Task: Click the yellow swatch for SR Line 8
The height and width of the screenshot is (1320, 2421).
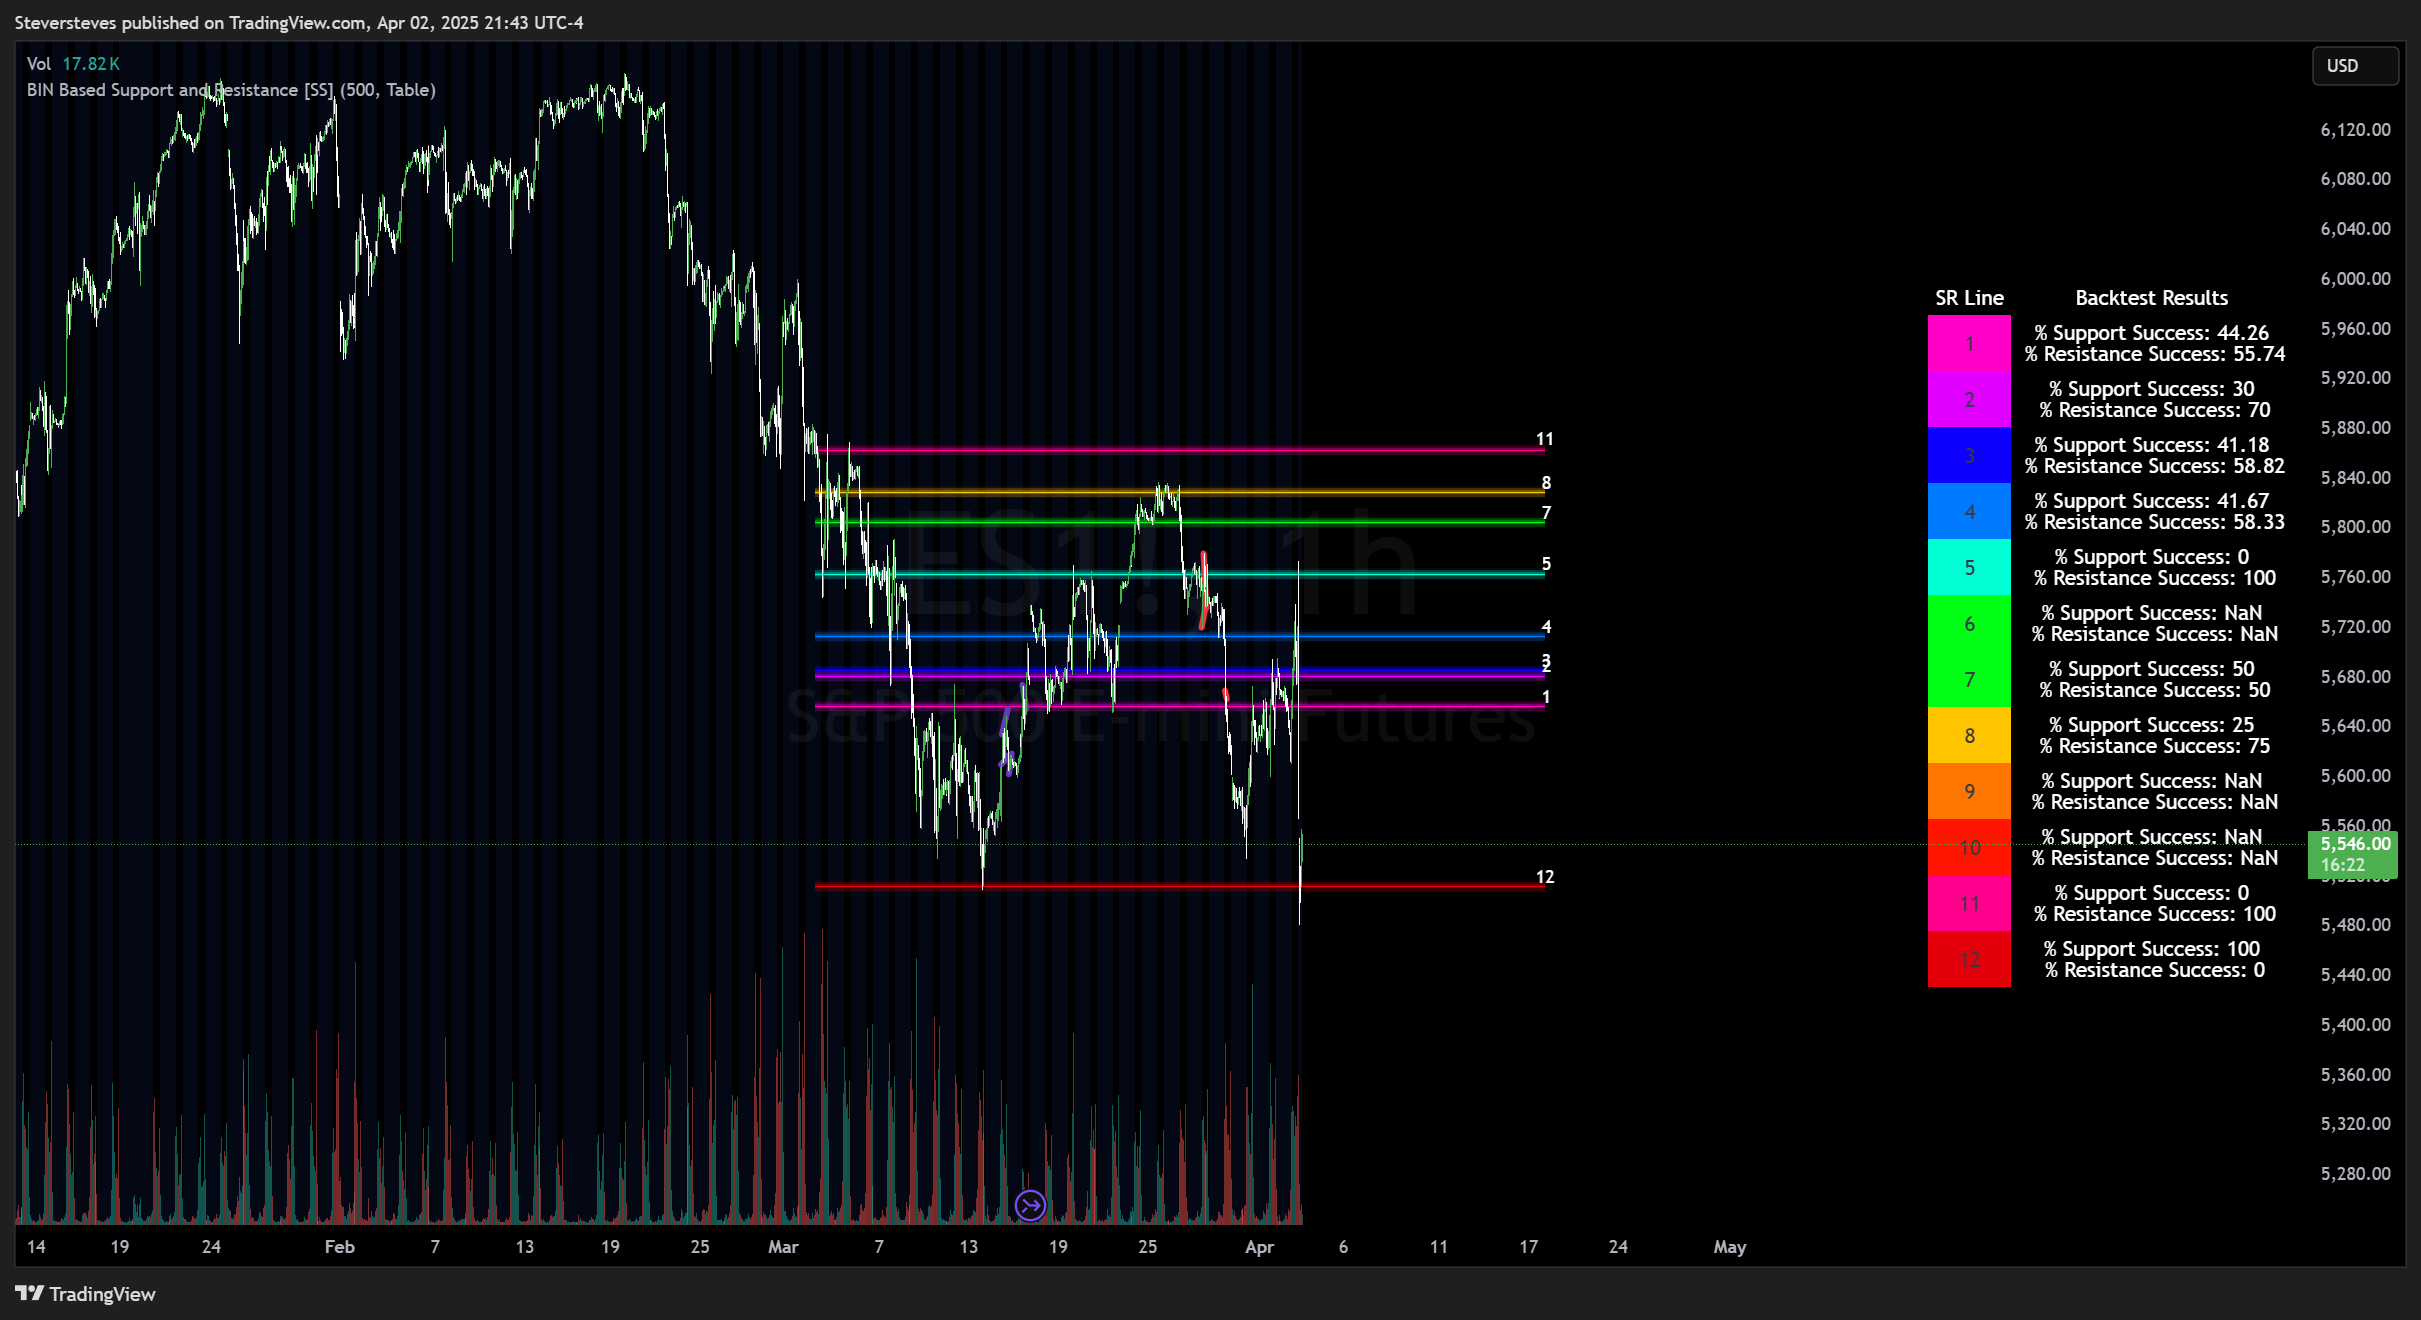Action: [1969, 736]
